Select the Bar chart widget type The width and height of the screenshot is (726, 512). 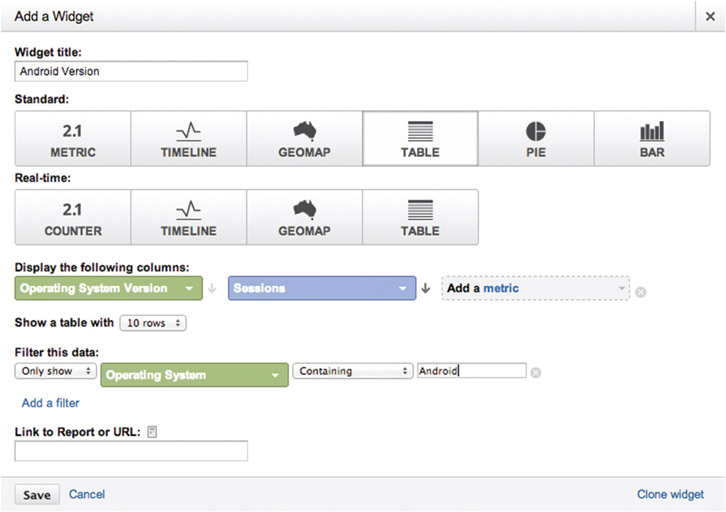tap(652, 138)
